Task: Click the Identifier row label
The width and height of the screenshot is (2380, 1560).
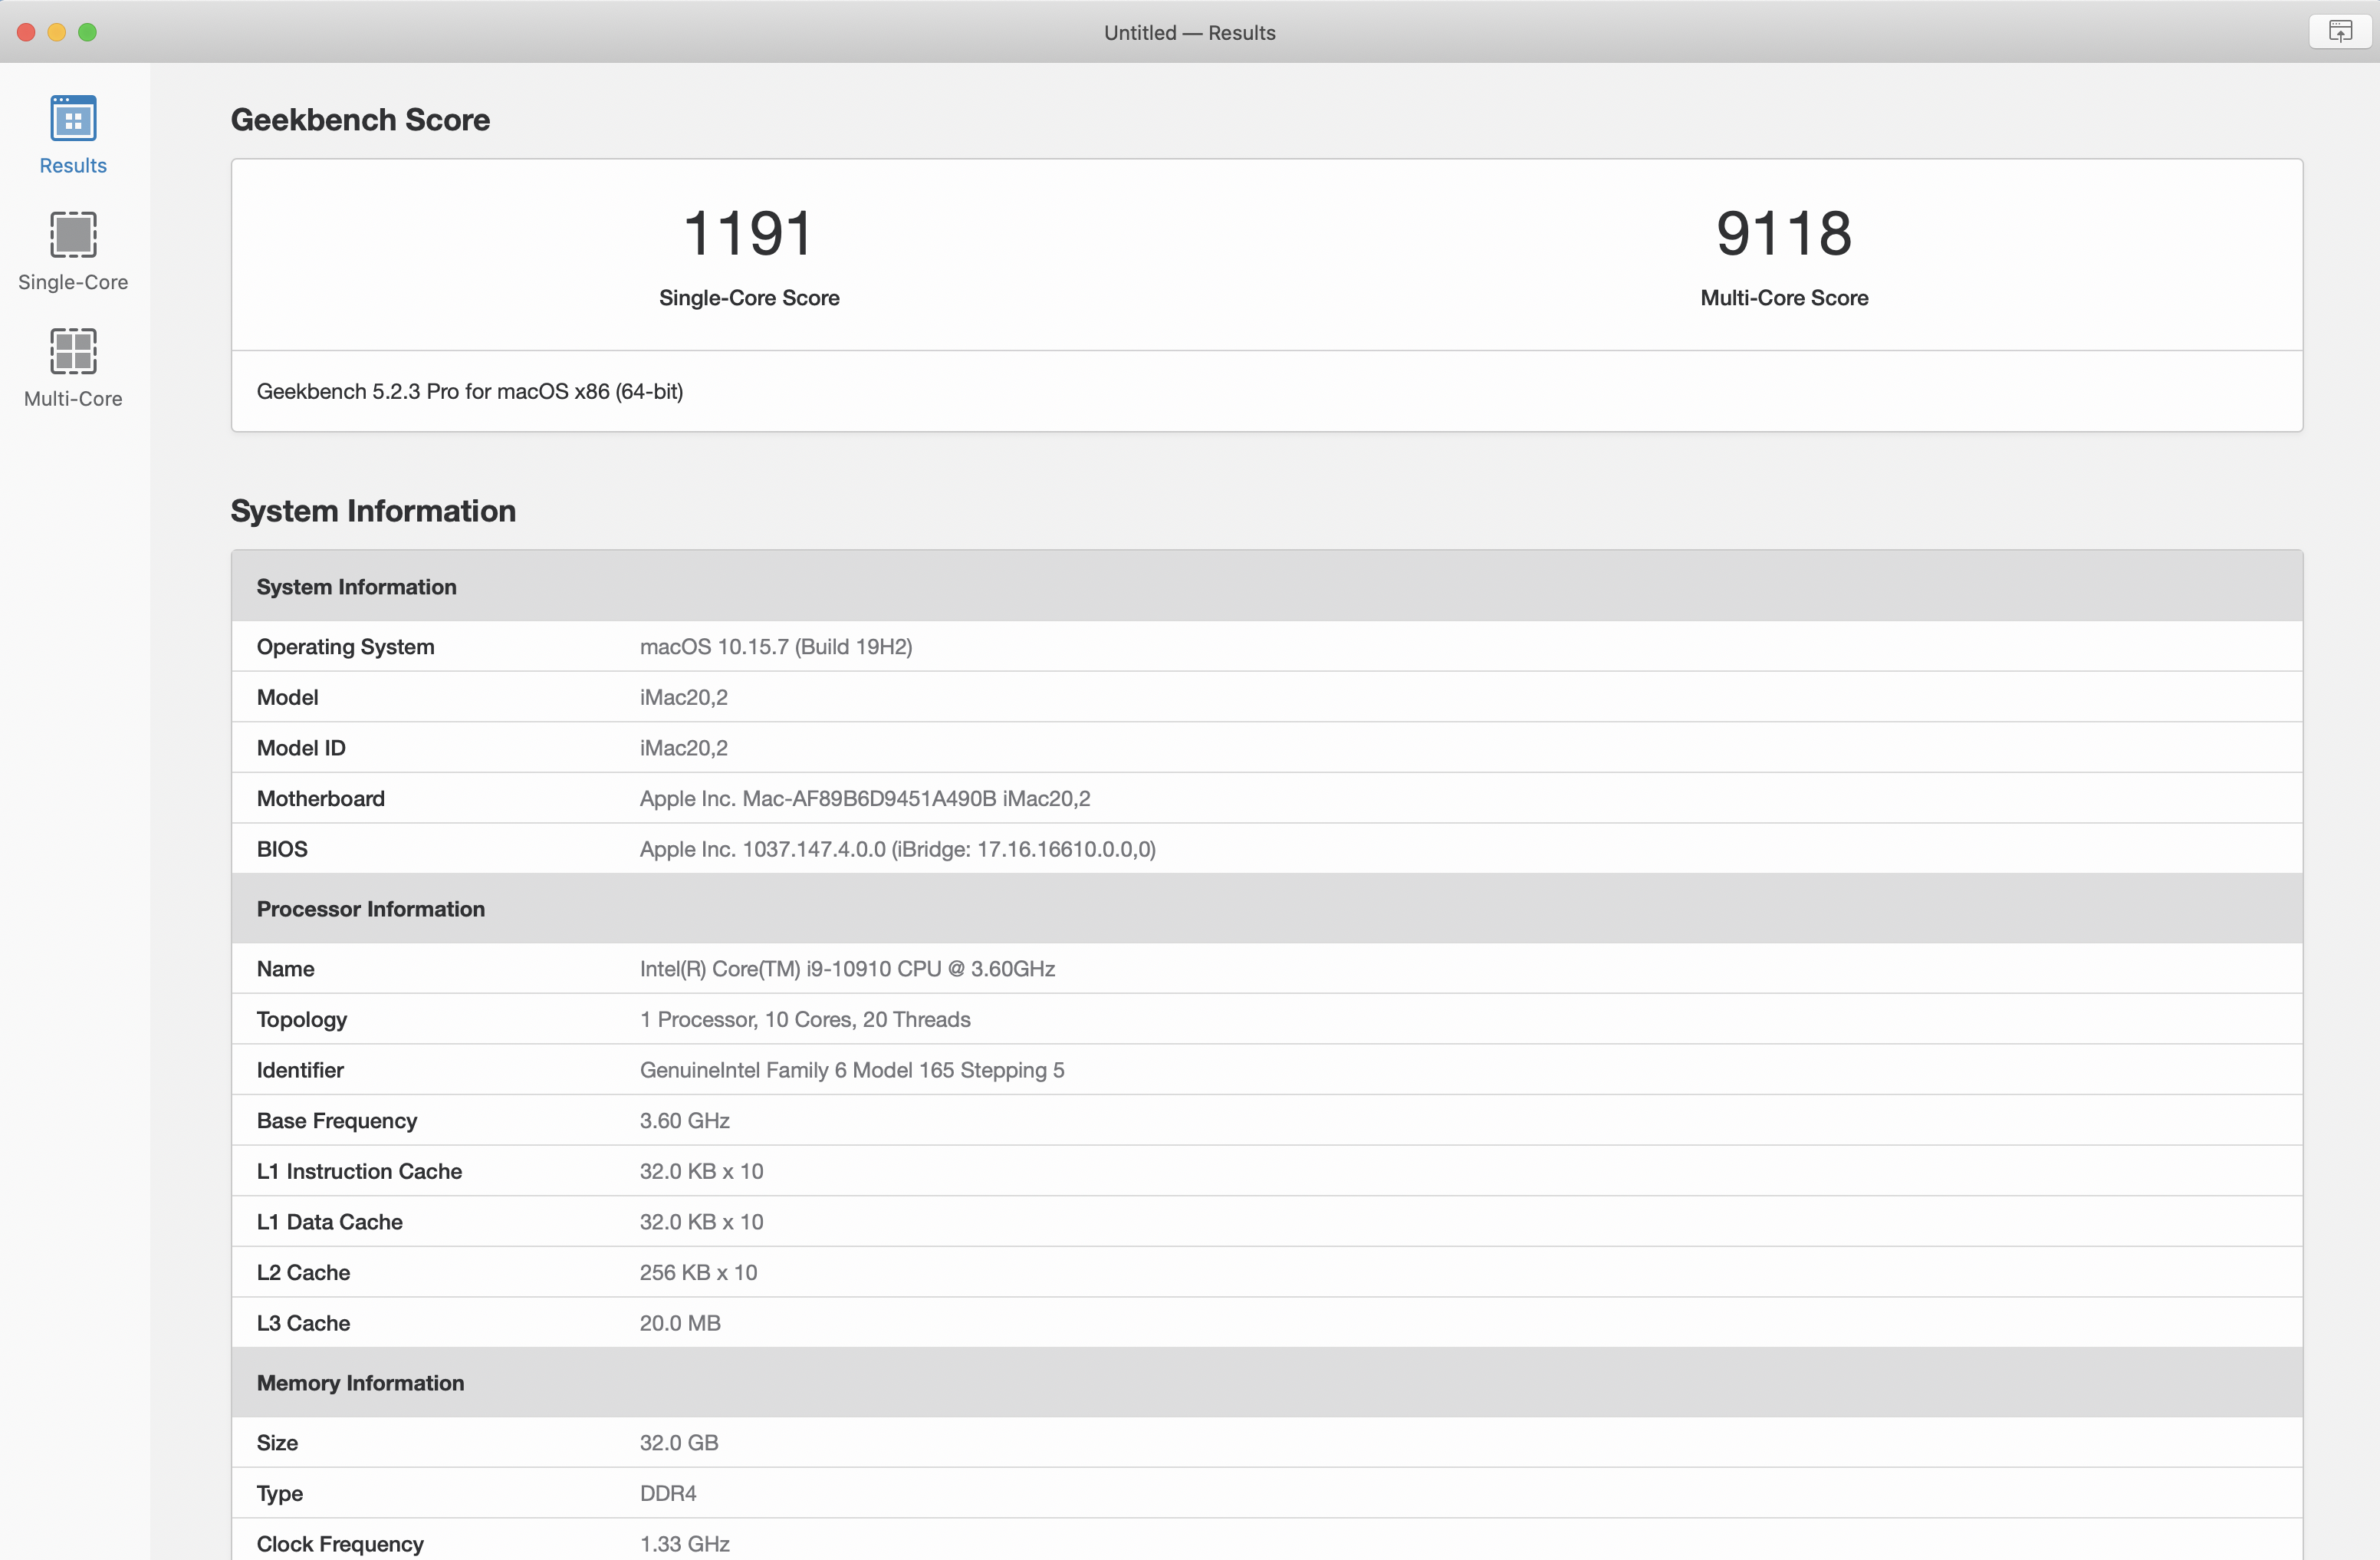Action: [x=300, y=1070]
